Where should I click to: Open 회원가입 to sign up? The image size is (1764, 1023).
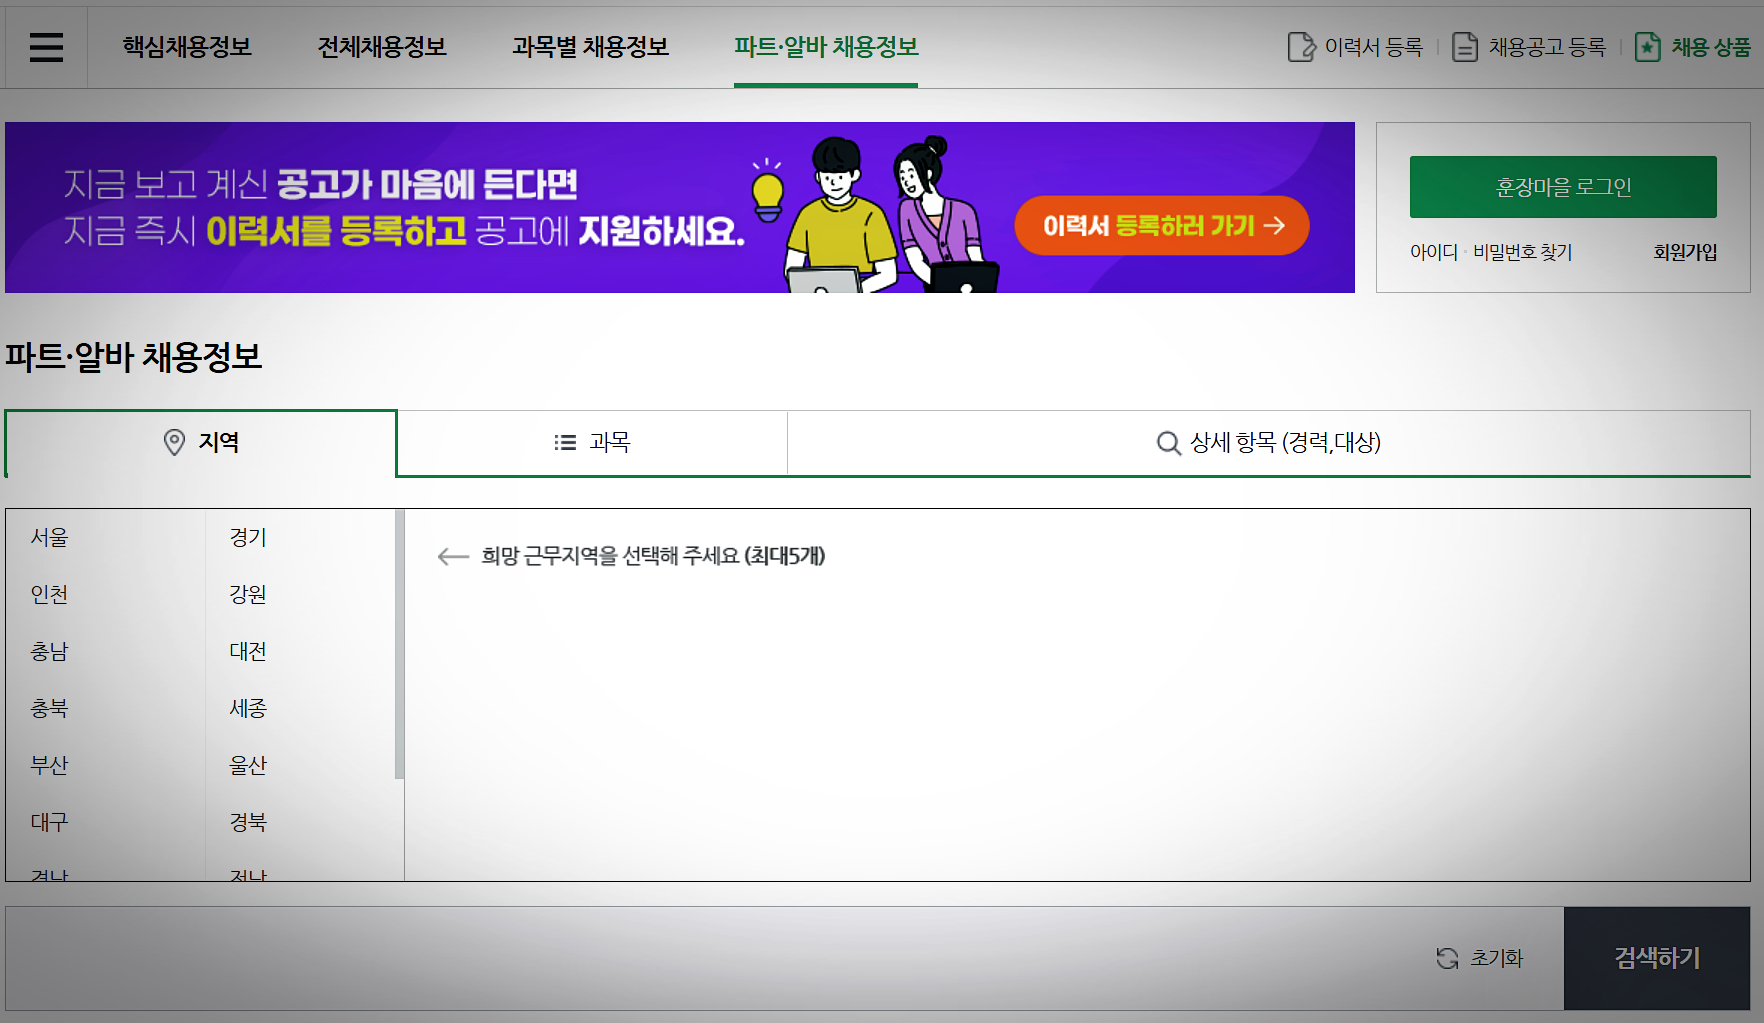click(1685, 252)
